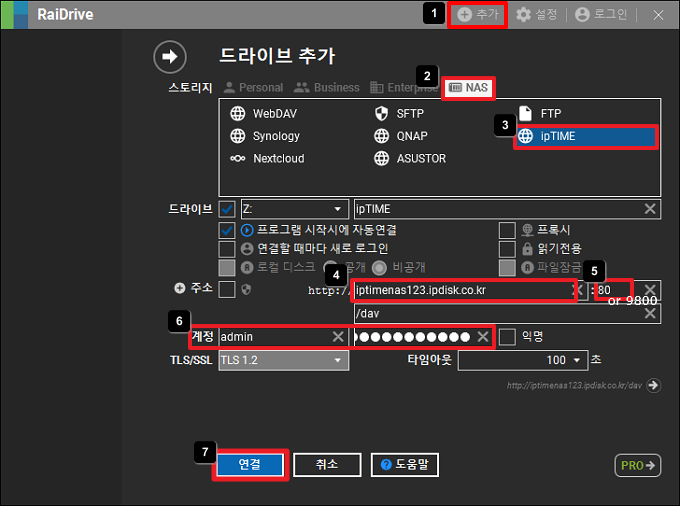Screen dimensions: 680x506
Task: Toggle 프로그램 시작시에 자동연결 checkbox
Action: (227, 230)
